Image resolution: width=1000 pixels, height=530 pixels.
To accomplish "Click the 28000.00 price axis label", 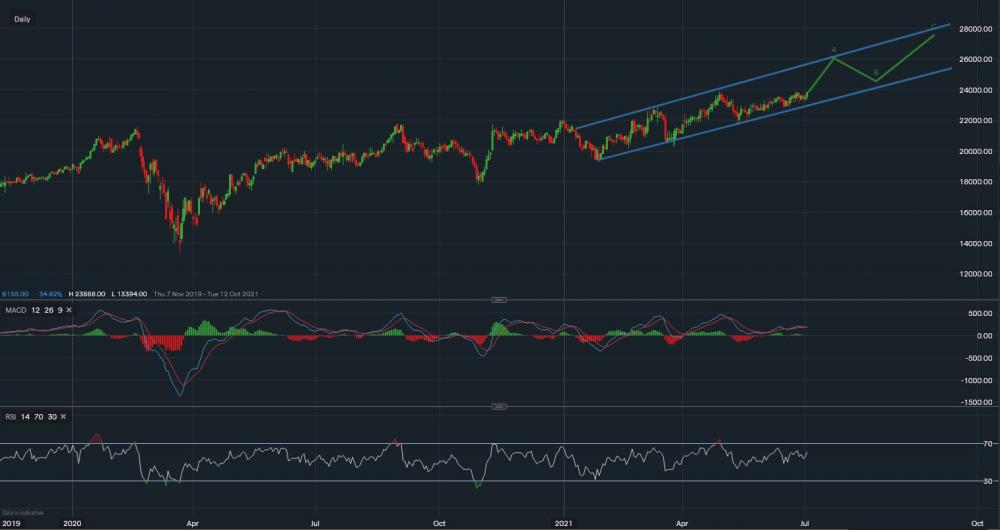I will [x=974, y=28].
